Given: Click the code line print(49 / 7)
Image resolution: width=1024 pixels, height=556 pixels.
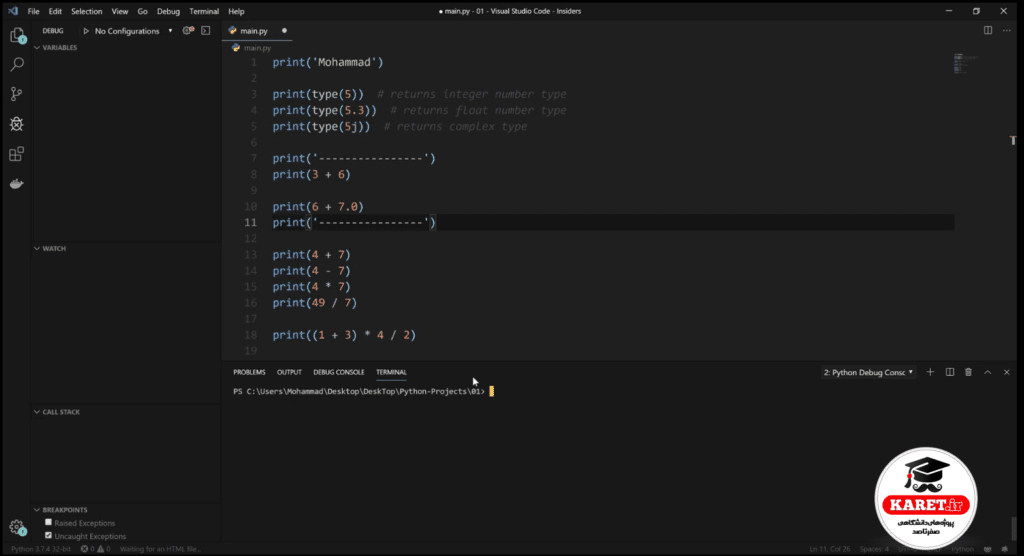Looking at the screenshot, I should click(x=315, y=303).
